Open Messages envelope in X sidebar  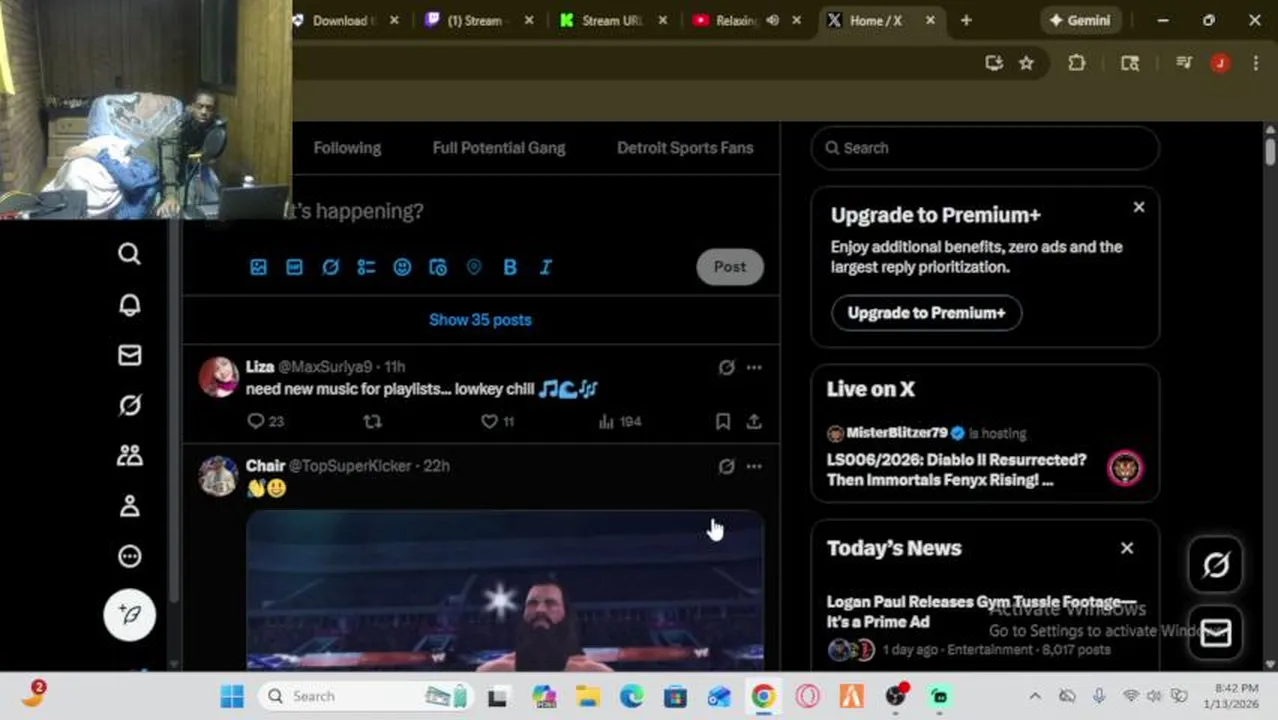(129, 355)
